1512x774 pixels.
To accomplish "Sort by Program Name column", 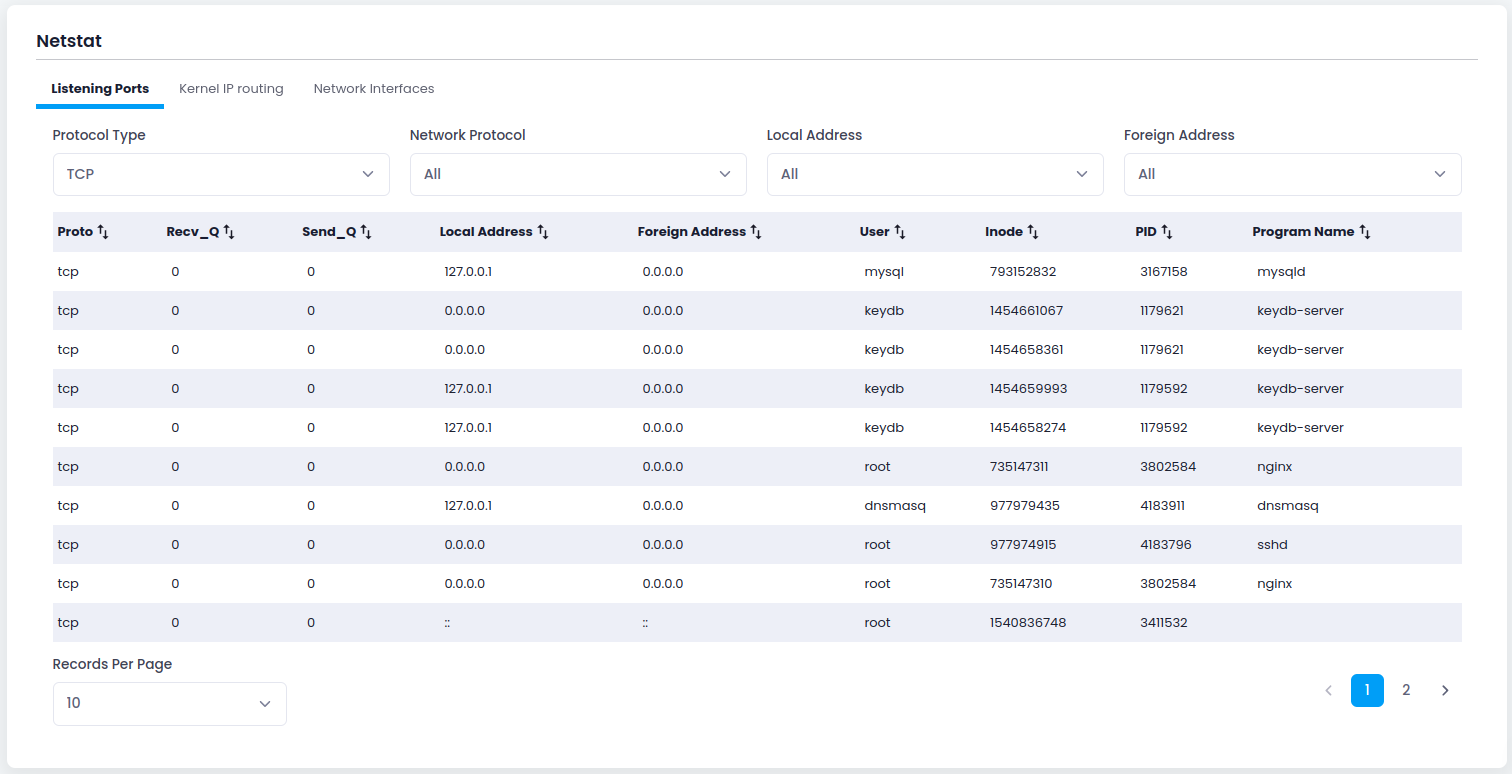I will click(x=1367, y=231).
